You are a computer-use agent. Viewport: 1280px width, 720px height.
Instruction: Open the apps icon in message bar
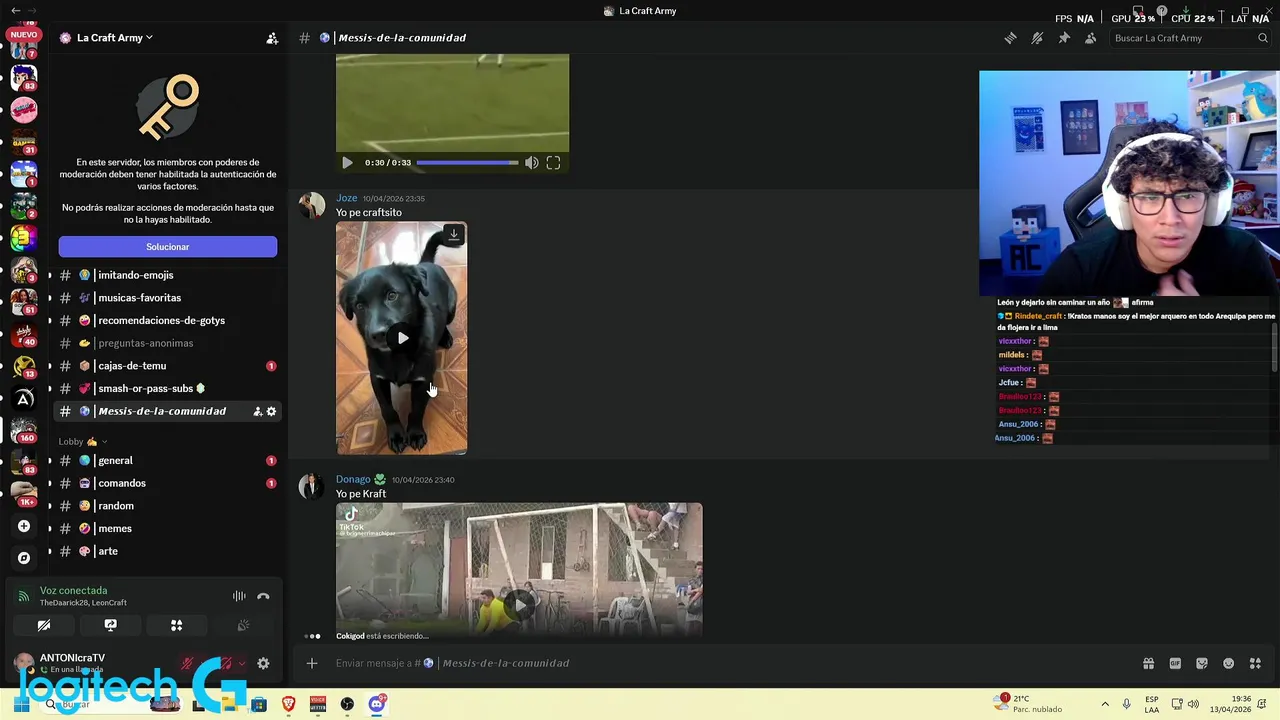pyautogui.click(x=1255, y=663)
